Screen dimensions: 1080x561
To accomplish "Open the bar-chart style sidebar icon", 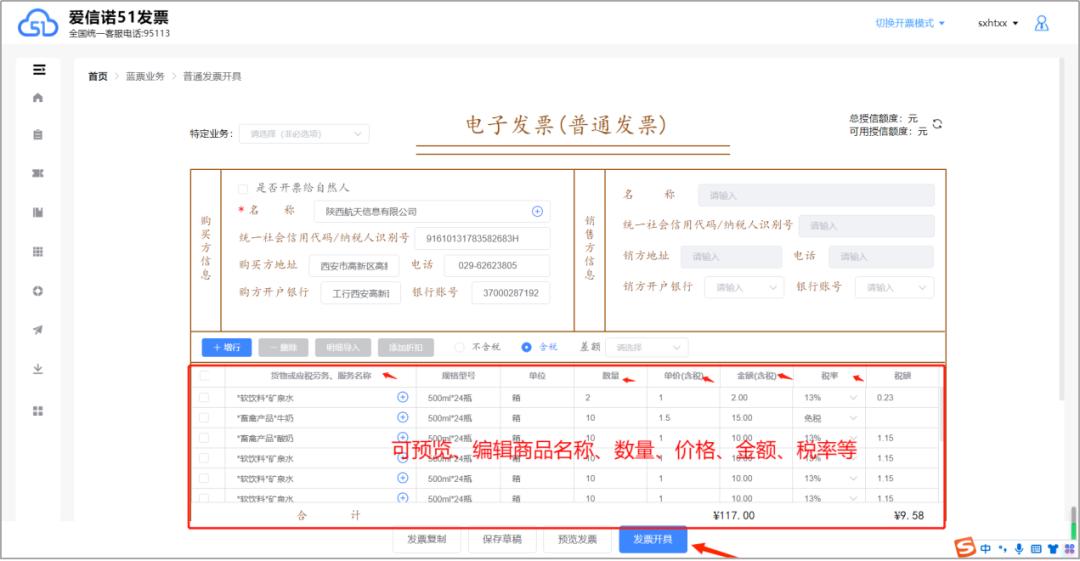I will click(38, 212).
